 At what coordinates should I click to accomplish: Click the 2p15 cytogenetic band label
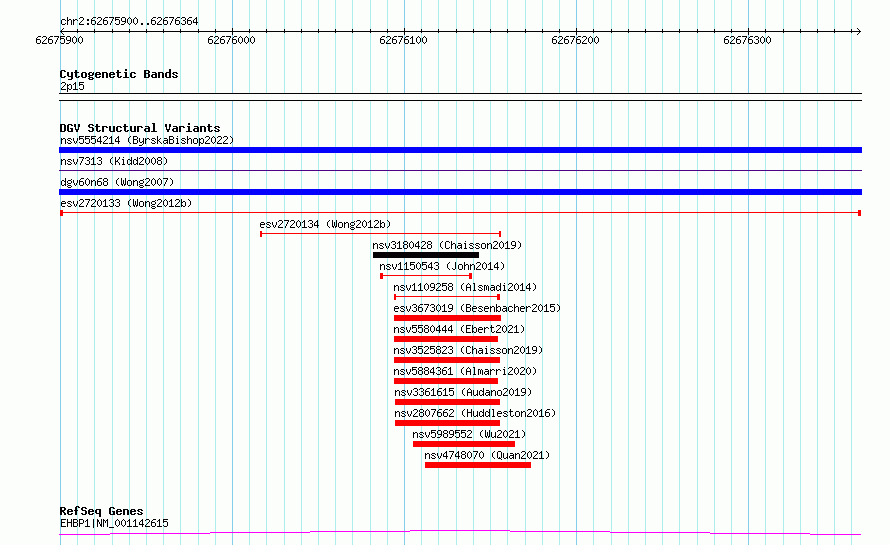coord(72,86)
